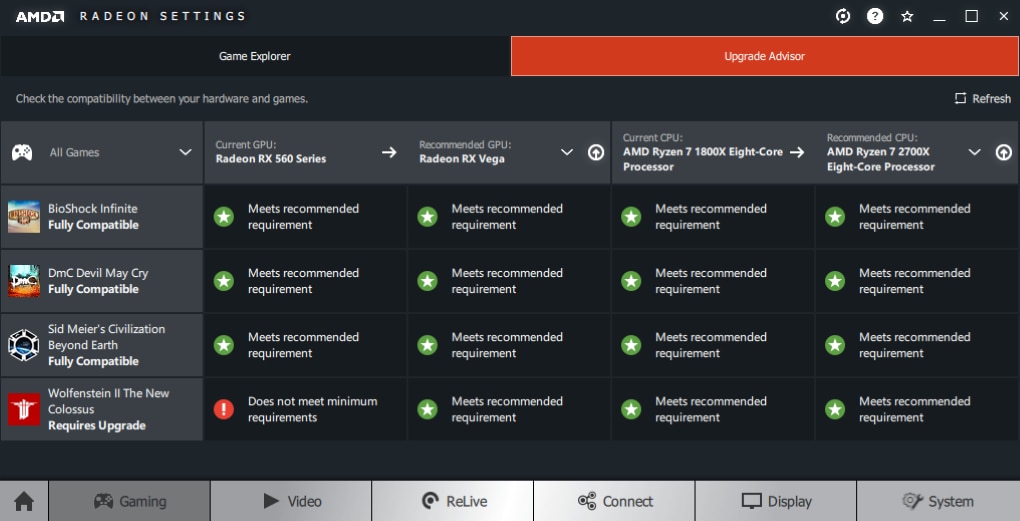Click BioShock Infinite recommended CPU green star
The height and width of the screenshot is (521, 1020).
pyautogui.click(x=835, y=217)
